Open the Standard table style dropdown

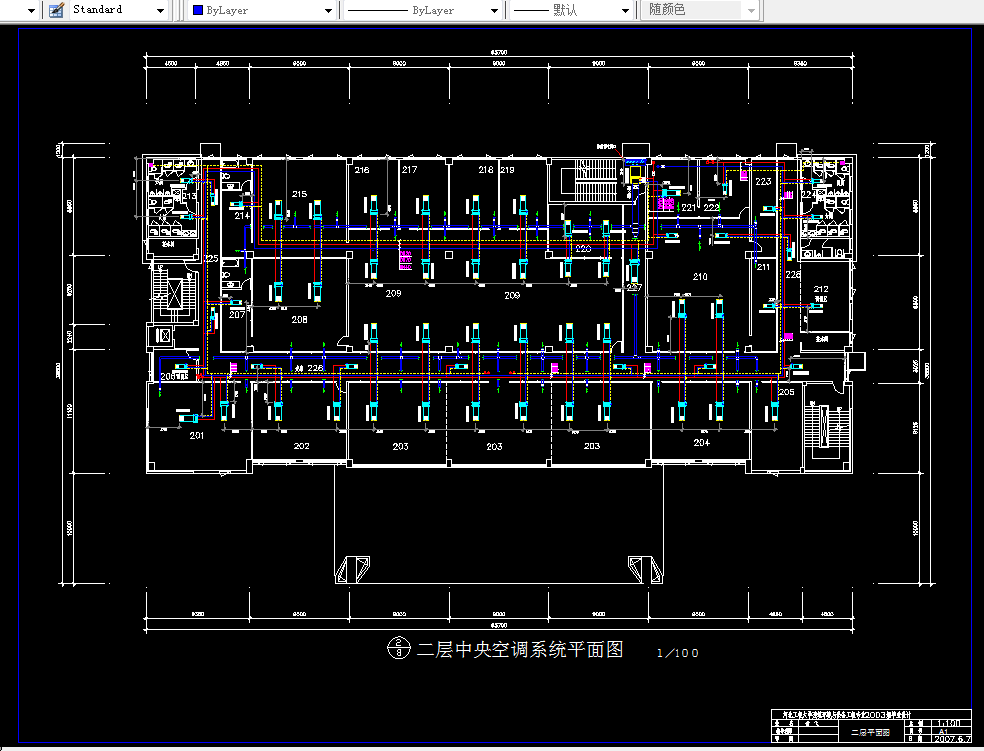[x=118, y=10]
